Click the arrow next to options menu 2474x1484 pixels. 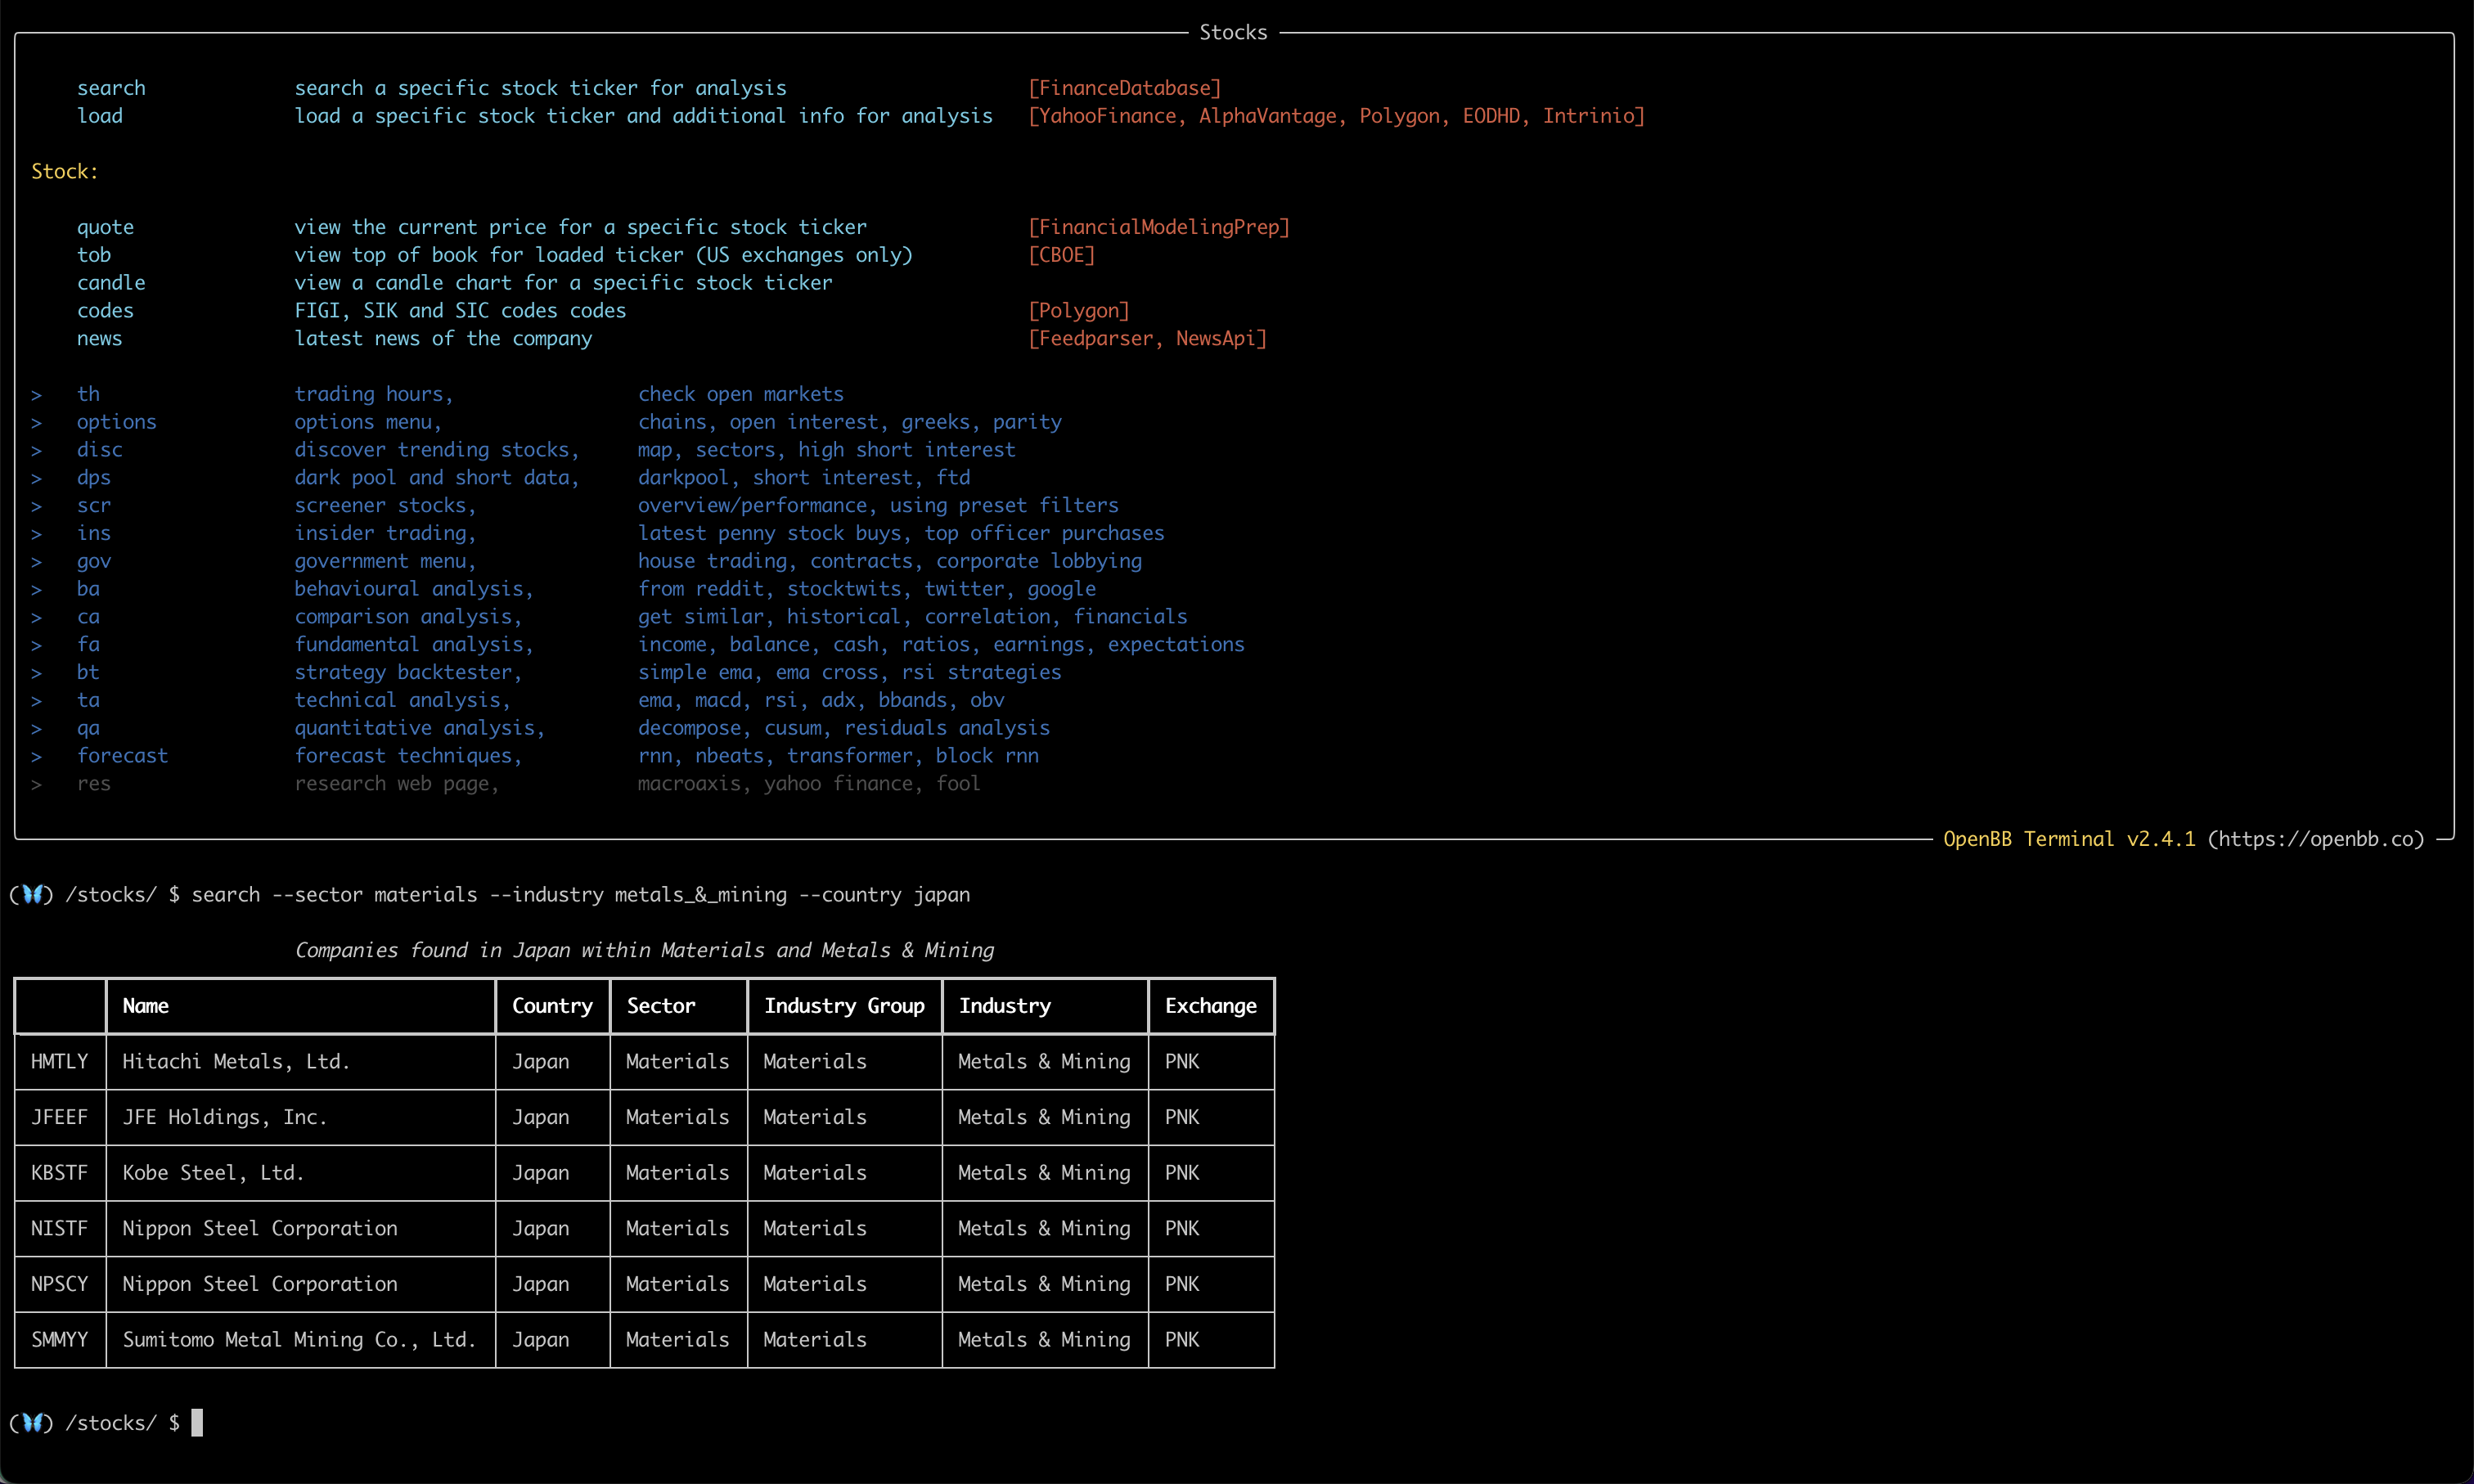(x=37, y=422)
